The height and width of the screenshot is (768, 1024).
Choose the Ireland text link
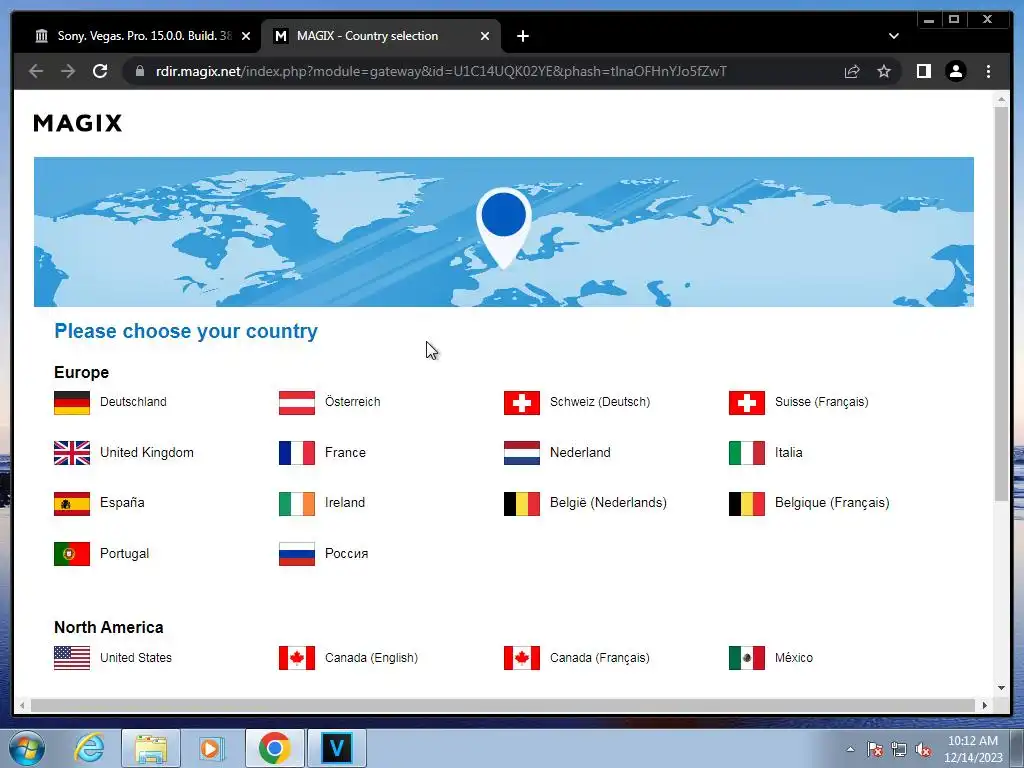pyautogui.click(x=345, y=503)
